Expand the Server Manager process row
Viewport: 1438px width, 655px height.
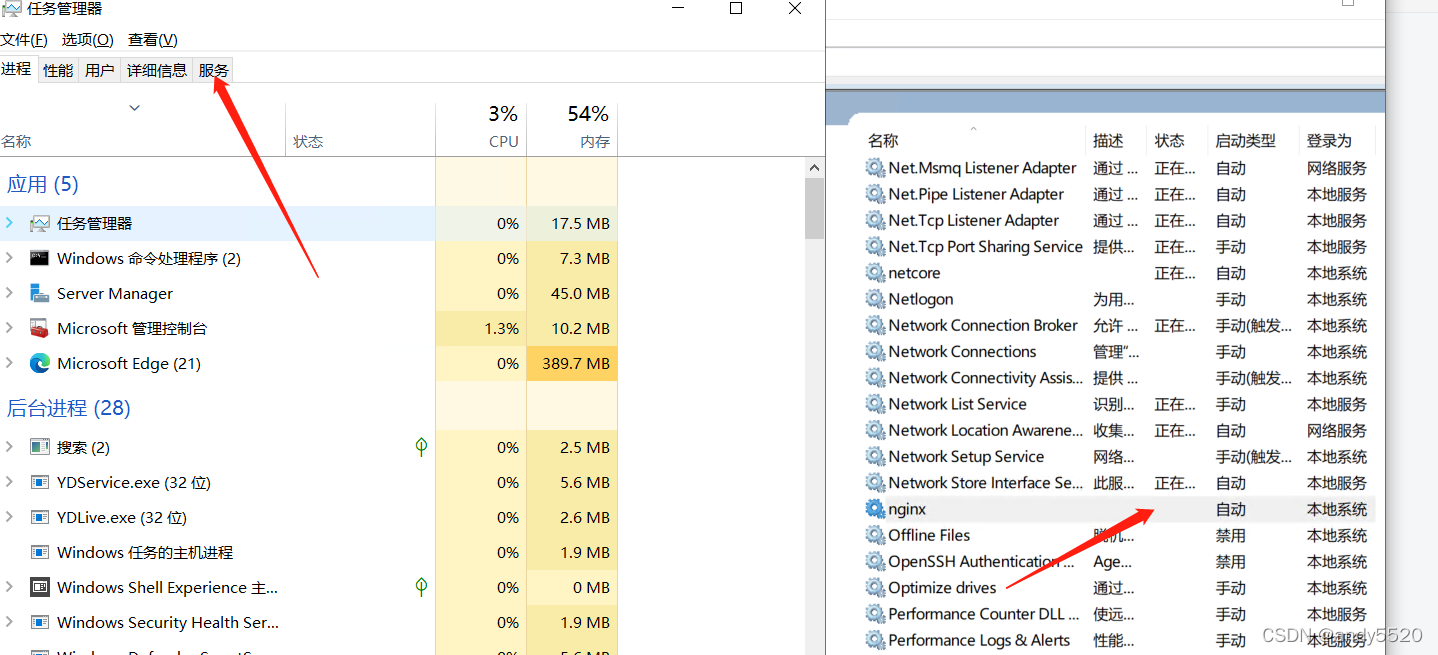click(10, 294)
